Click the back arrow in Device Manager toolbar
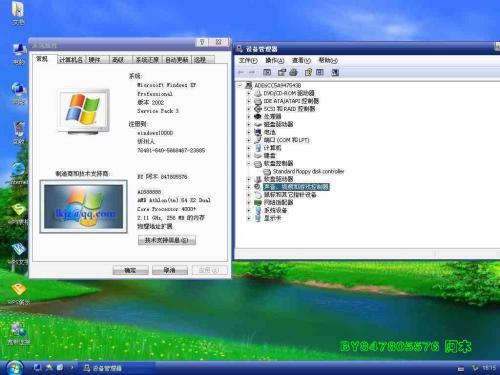The image size is (500, 375). [x=241, y=72]
